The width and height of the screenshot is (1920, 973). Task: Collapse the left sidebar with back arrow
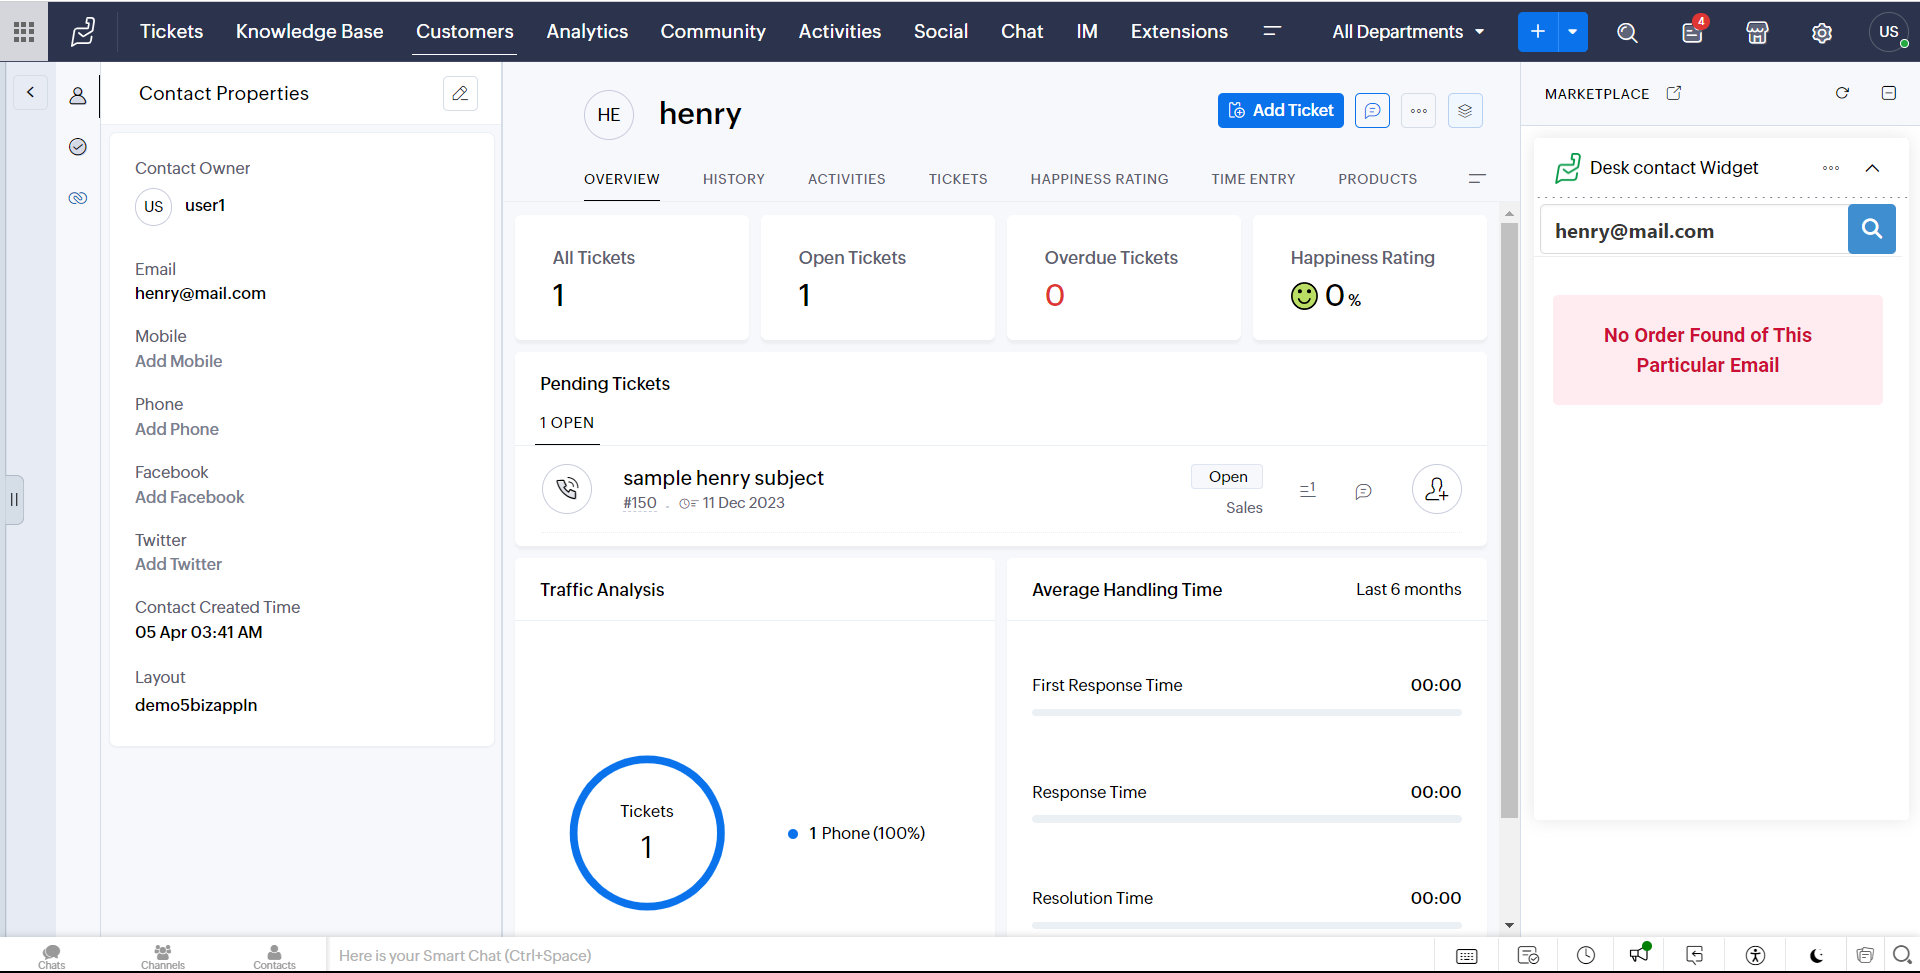[x=30, y=93]
